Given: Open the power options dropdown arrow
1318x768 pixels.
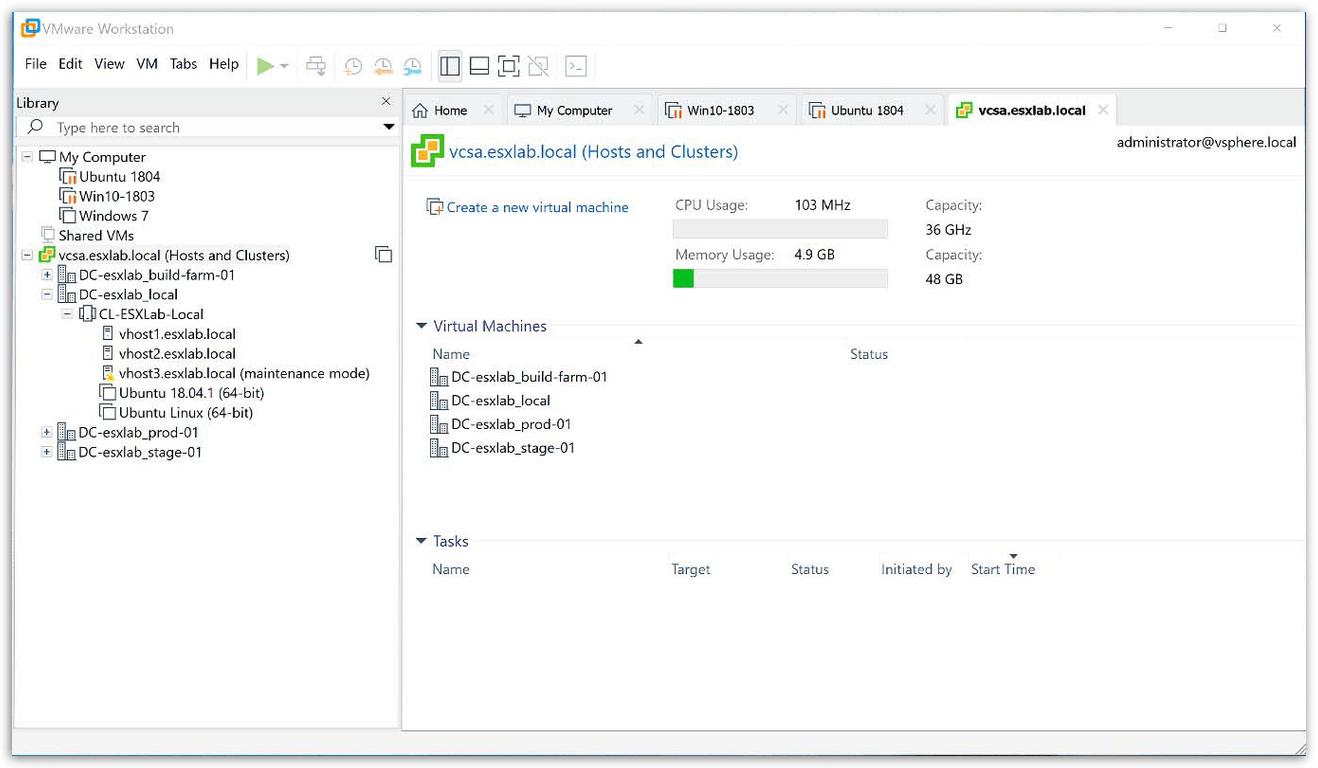Looking at the screenshot, I should coord(283,65).
